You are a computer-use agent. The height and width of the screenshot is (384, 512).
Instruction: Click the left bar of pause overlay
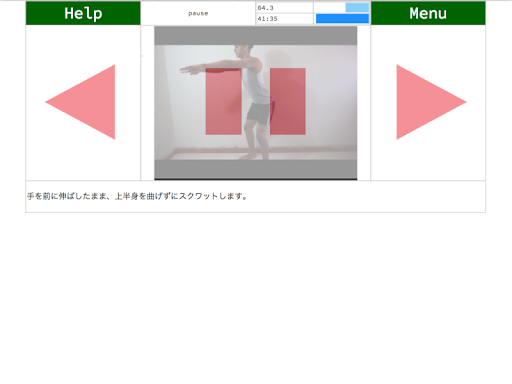pyautogui.click(x=223, y=101)
